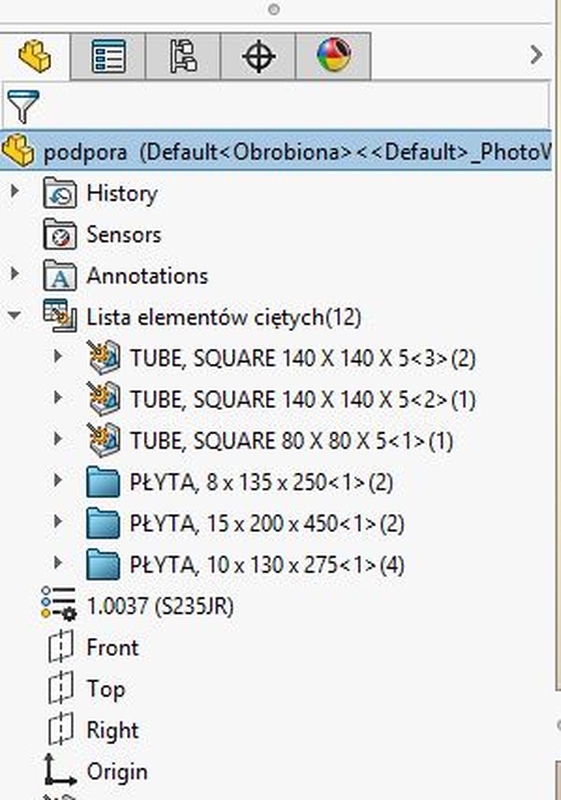Viewport: 561px width, 800px height.
Task: Select TUBE, SQUARE 80 X 80 X 5<1> cut-list icon
Action: [104, 440]
